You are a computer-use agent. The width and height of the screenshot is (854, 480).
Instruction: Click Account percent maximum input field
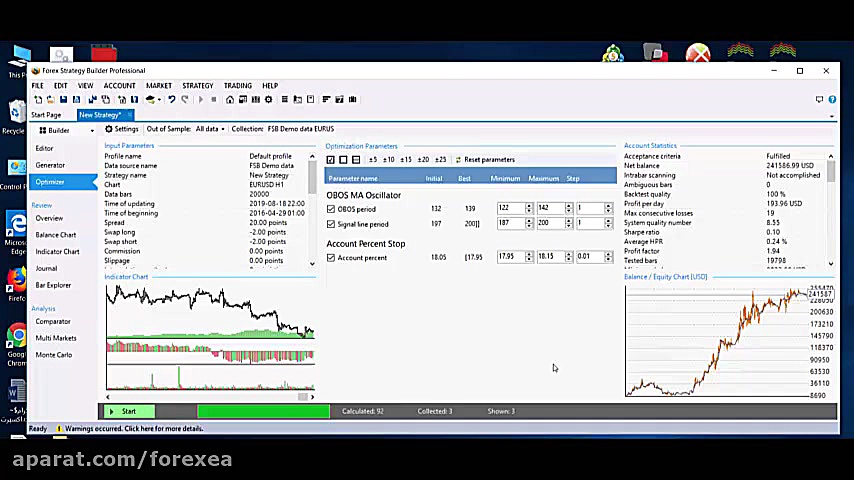tap(551, 257)
